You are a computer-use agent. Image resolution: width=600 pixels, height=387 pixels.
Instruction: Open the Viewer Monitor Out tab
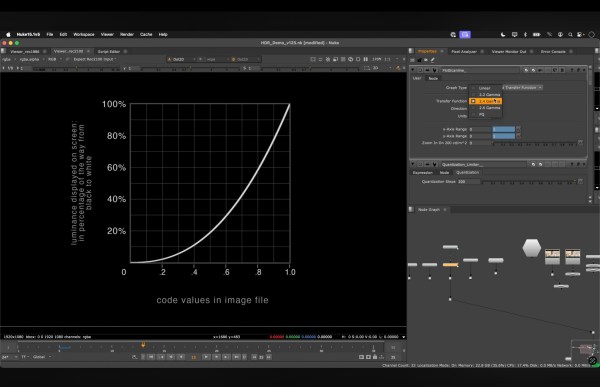(509, 51)
